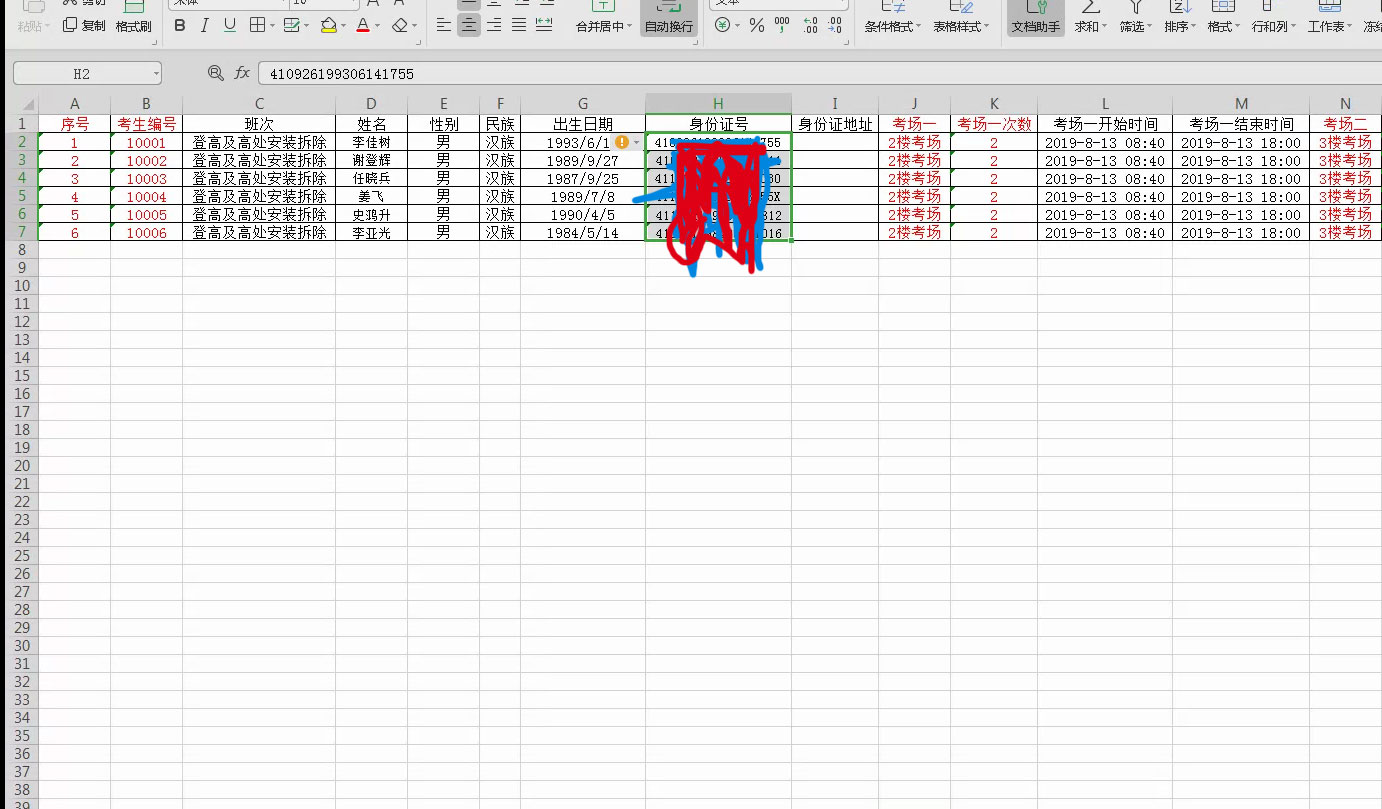Viewport: 1382px width, 809px height.
Task: Click the name cell 史鸿升
Action: pos(371,215)
